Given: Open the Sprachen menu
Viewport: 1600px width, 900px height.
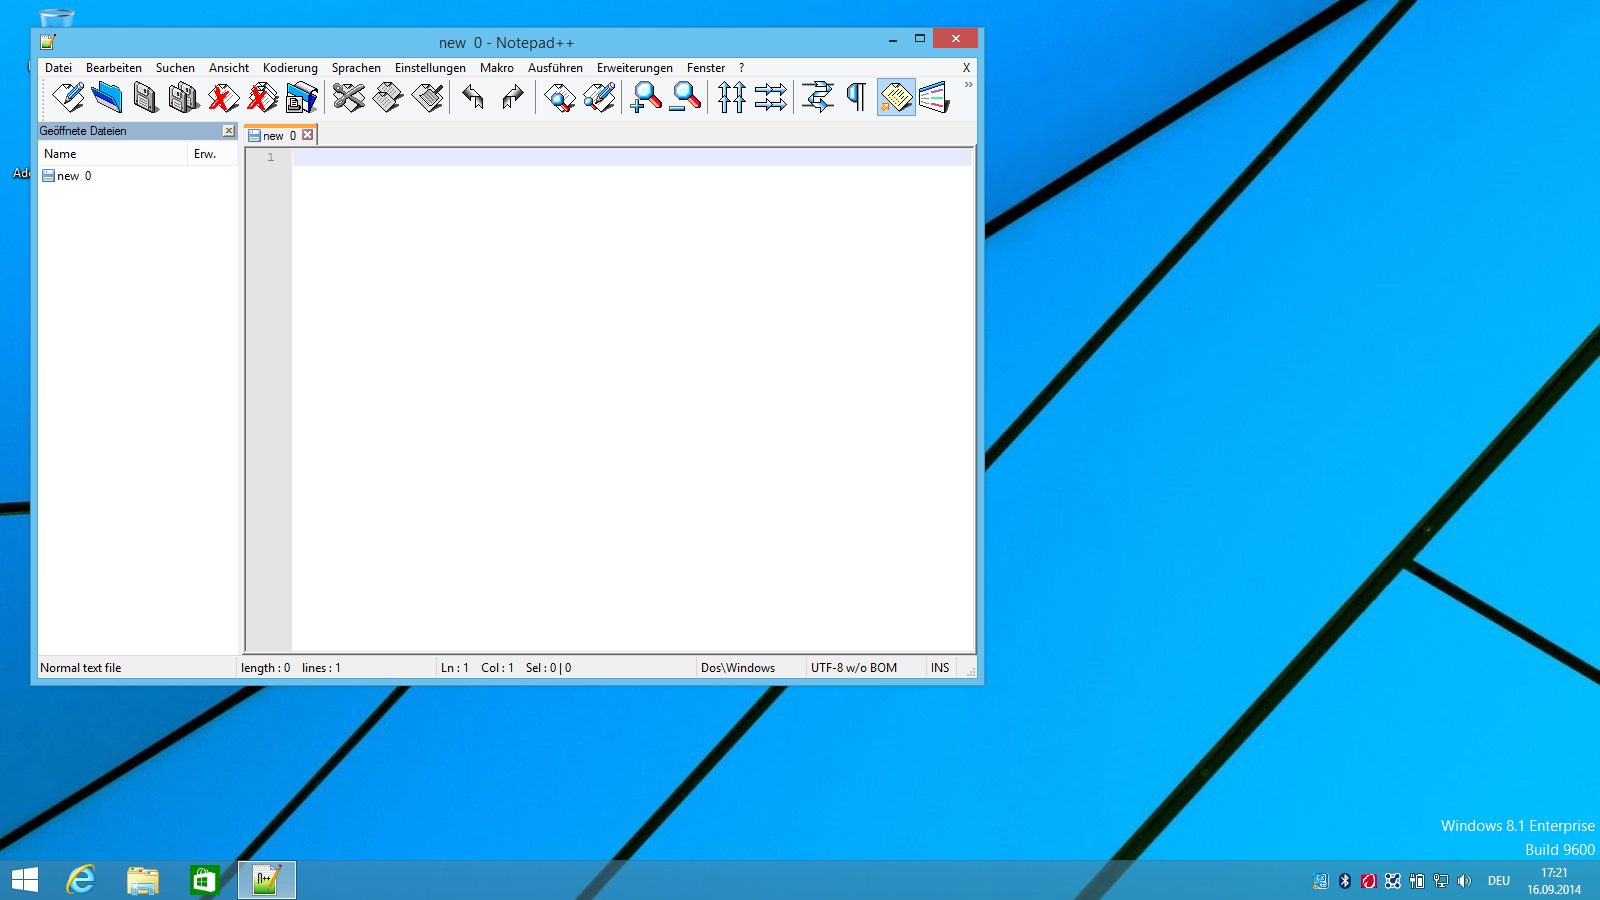Looking at the screenshot, I should (x=356, y=68).
